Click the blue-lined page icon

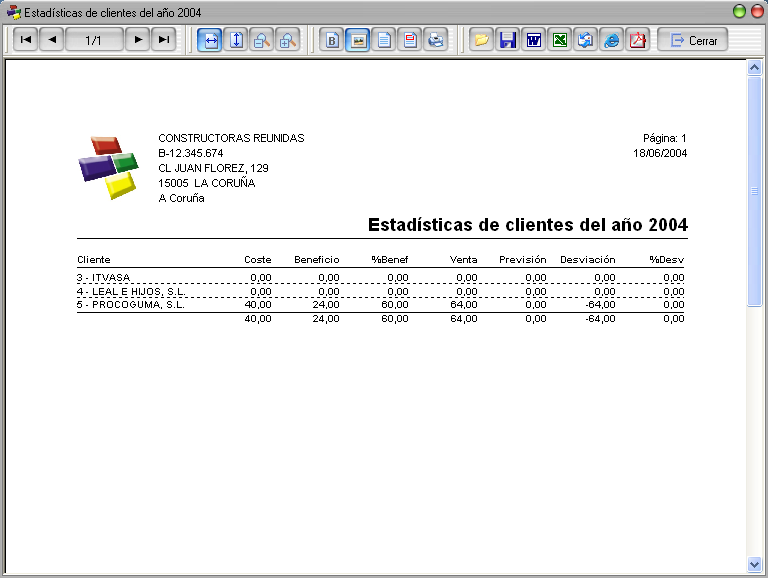click(384, 40)
